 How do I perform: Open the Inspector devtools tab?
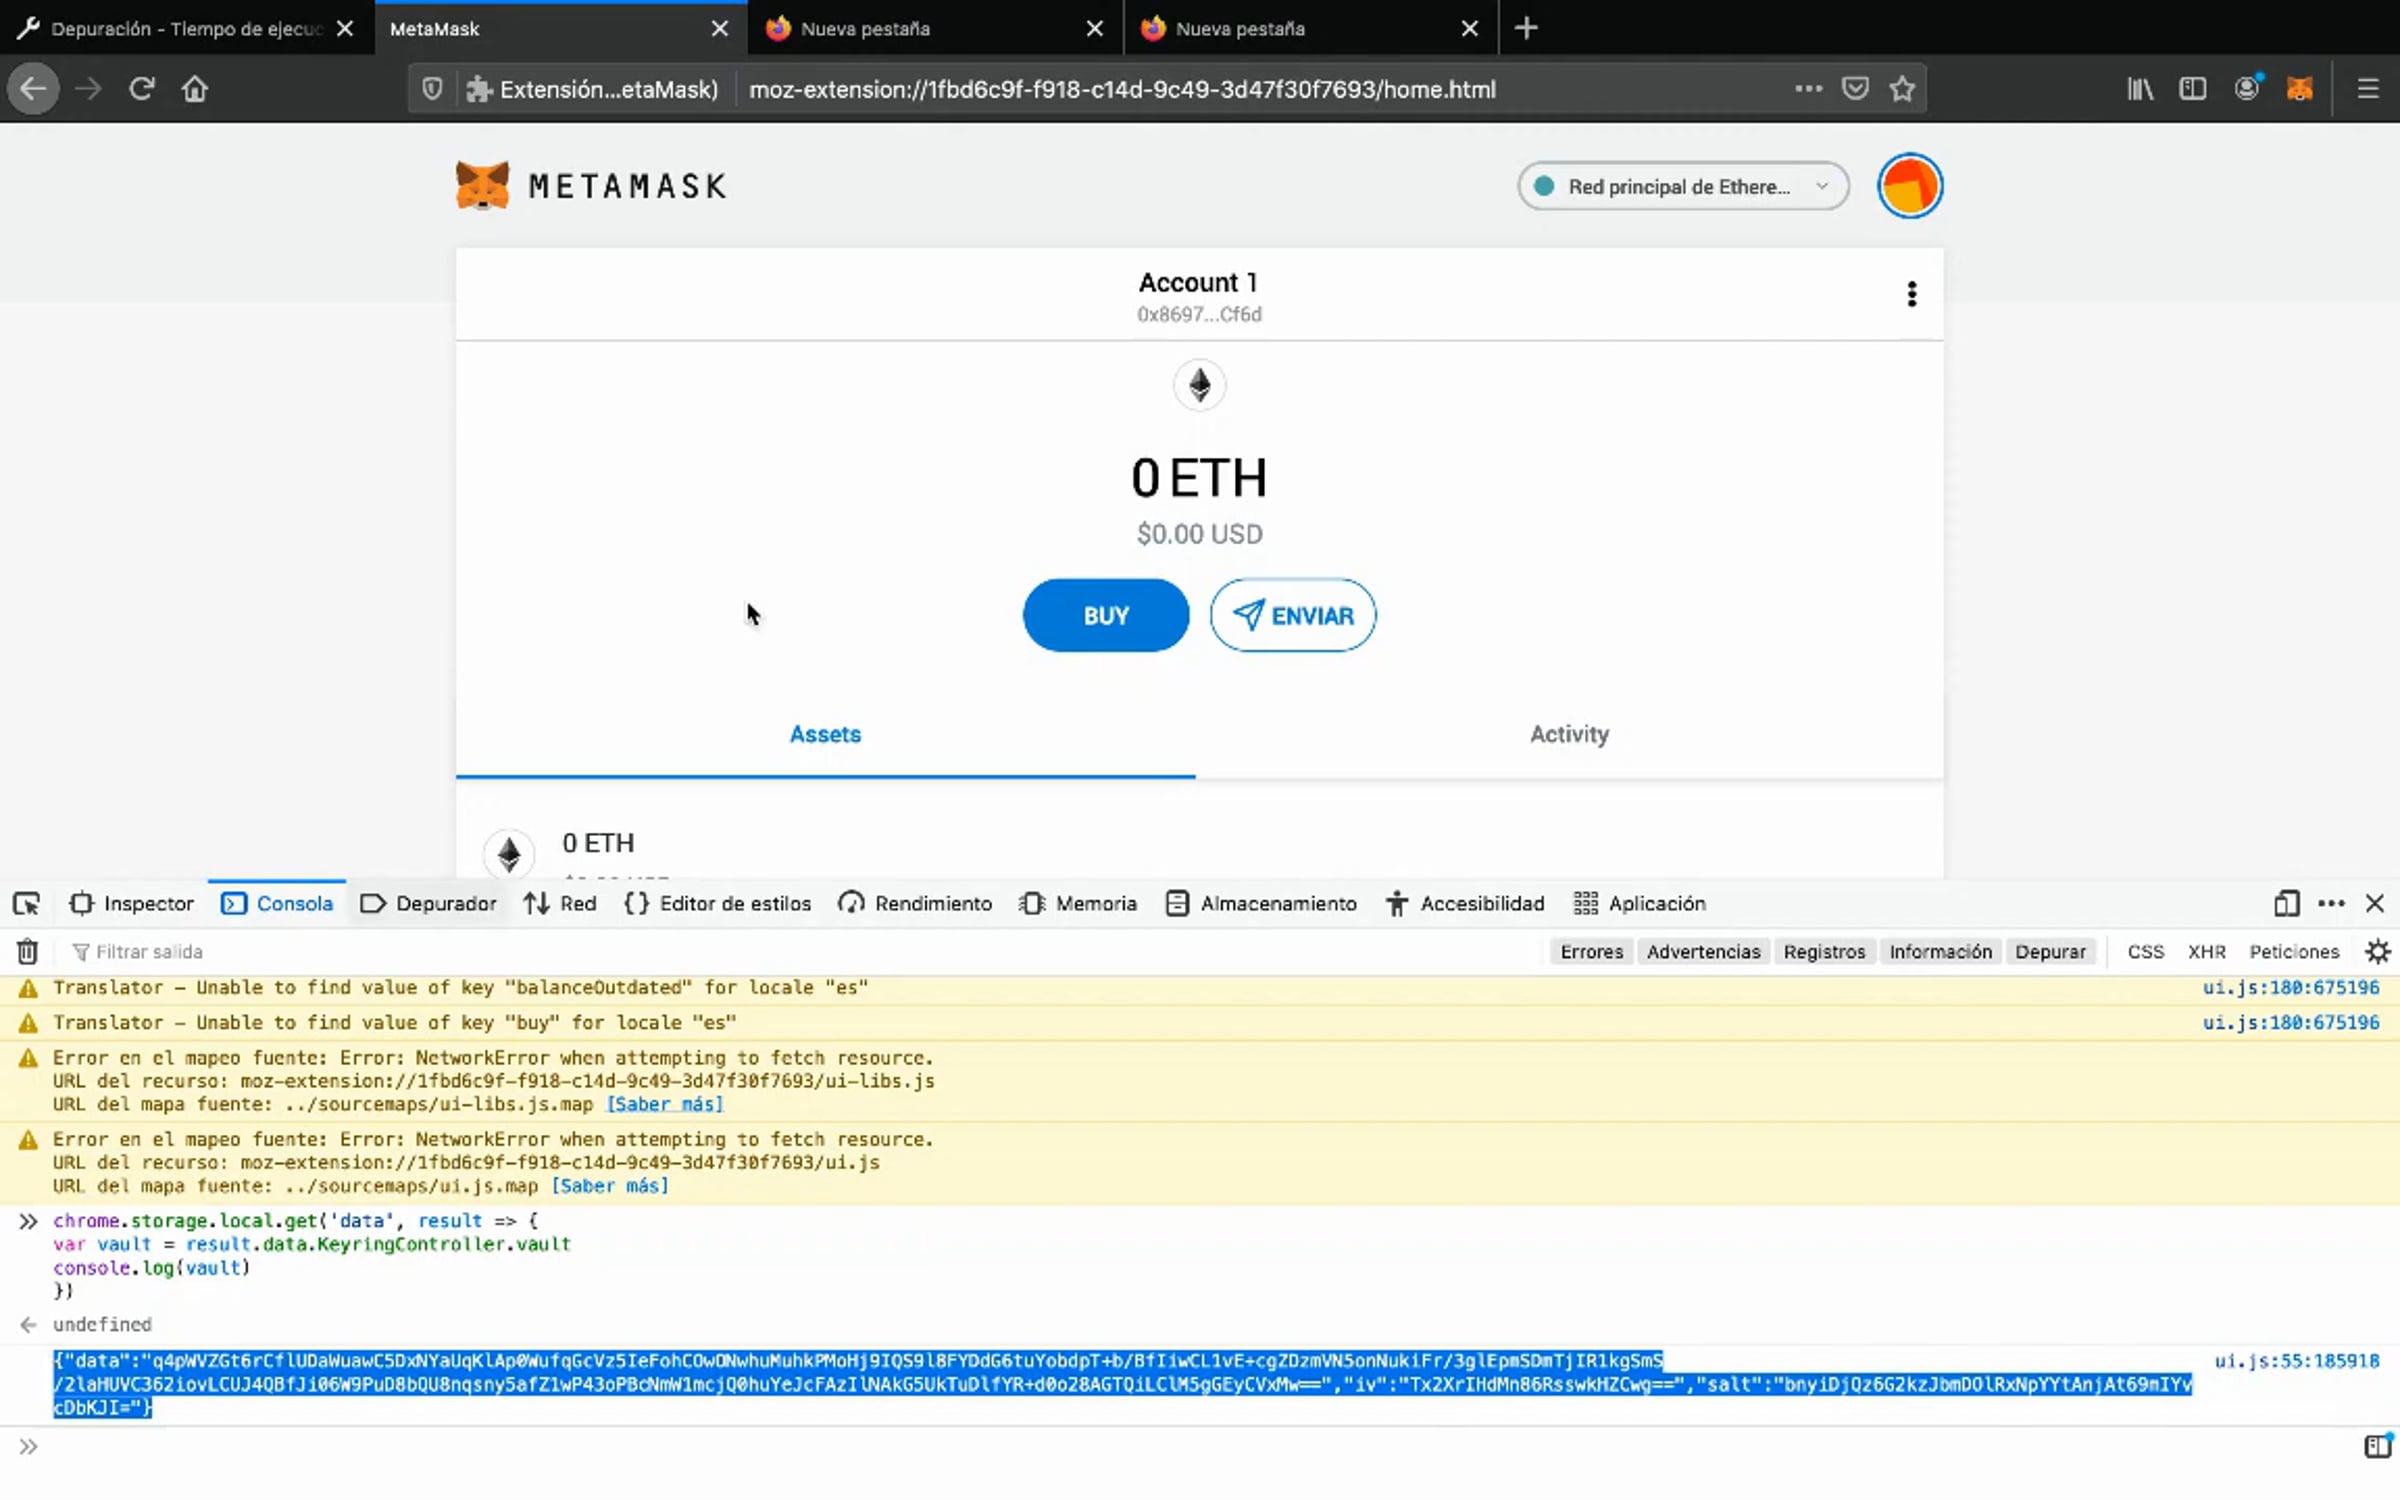coord(131,904)
